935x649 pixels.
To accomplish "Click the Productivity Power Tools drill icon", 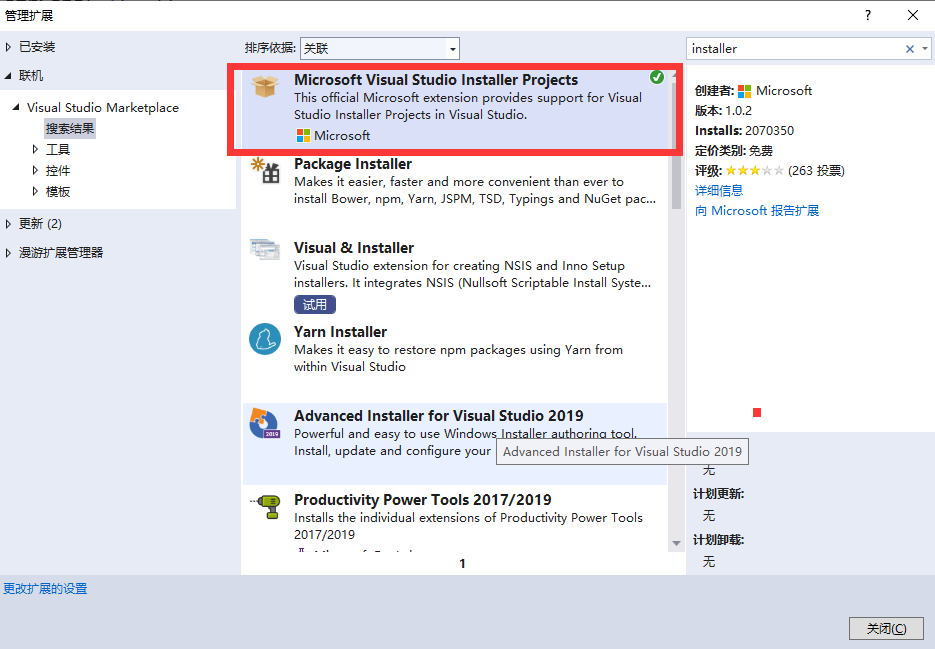I will (266, 507).
